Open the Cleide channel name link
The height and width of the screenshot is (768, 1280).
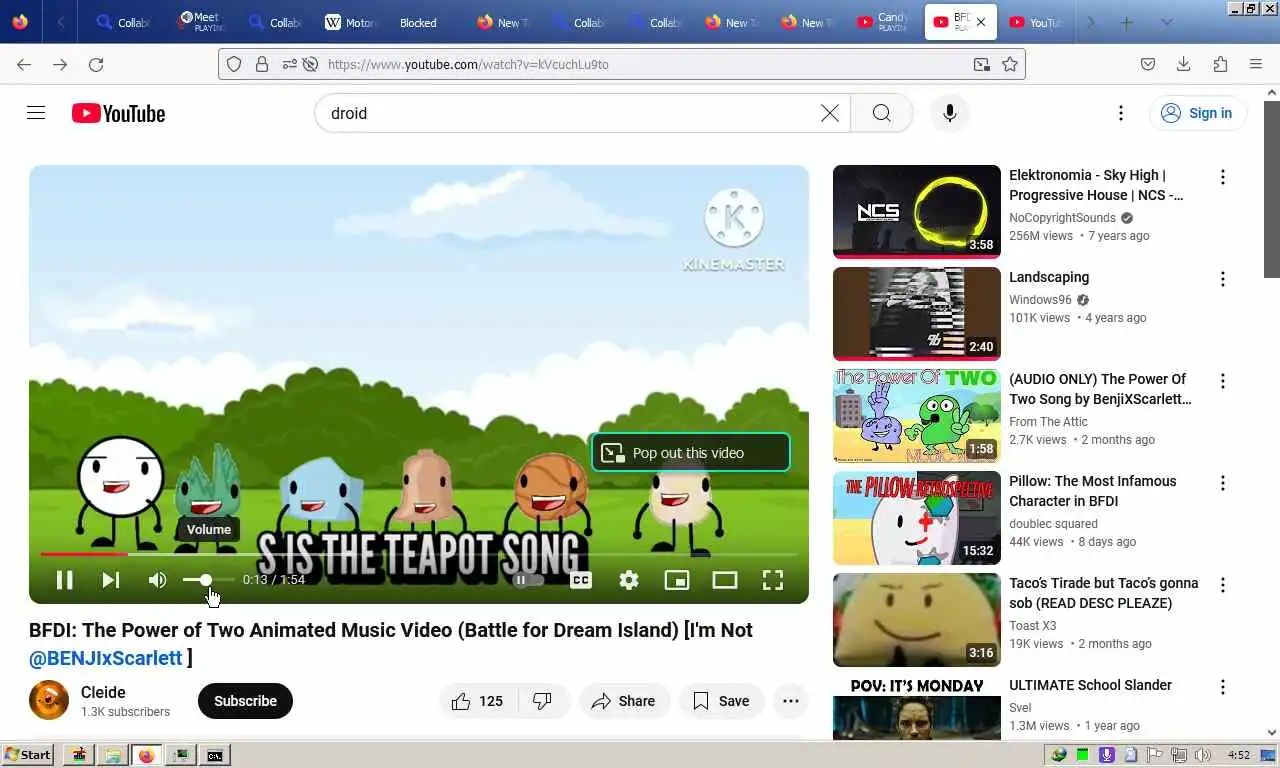click(x=103, y=692)
